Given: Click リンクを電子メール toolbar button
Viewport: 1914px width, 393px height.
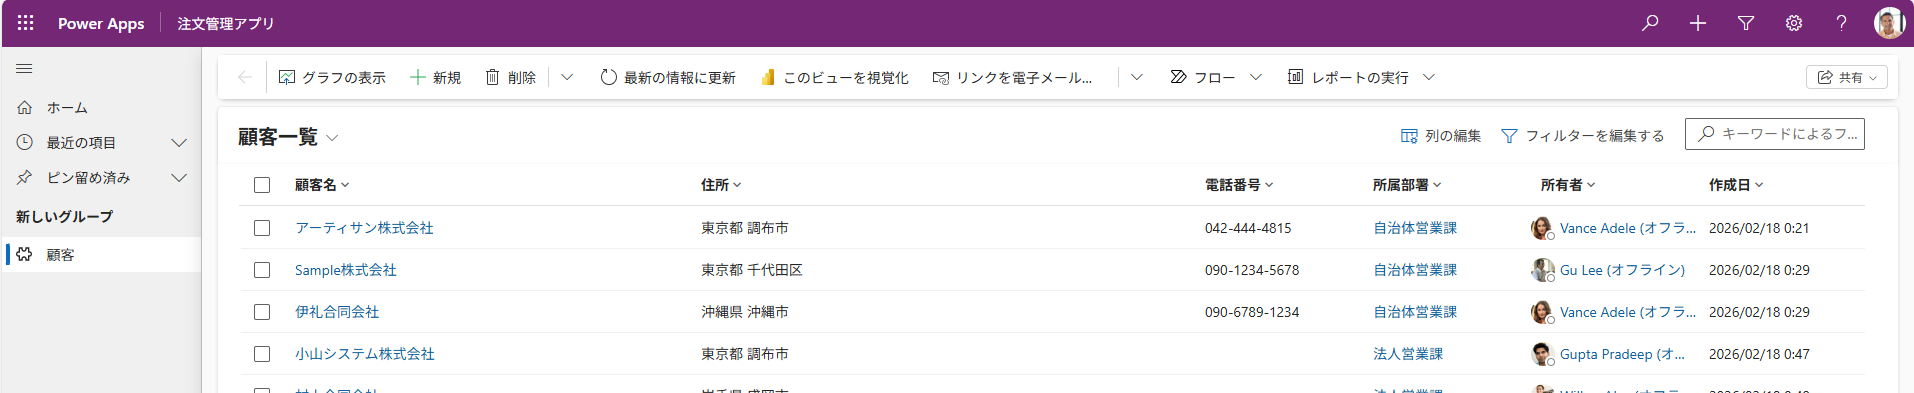Looking at the screenshot, I should [x=1012, y=77].
